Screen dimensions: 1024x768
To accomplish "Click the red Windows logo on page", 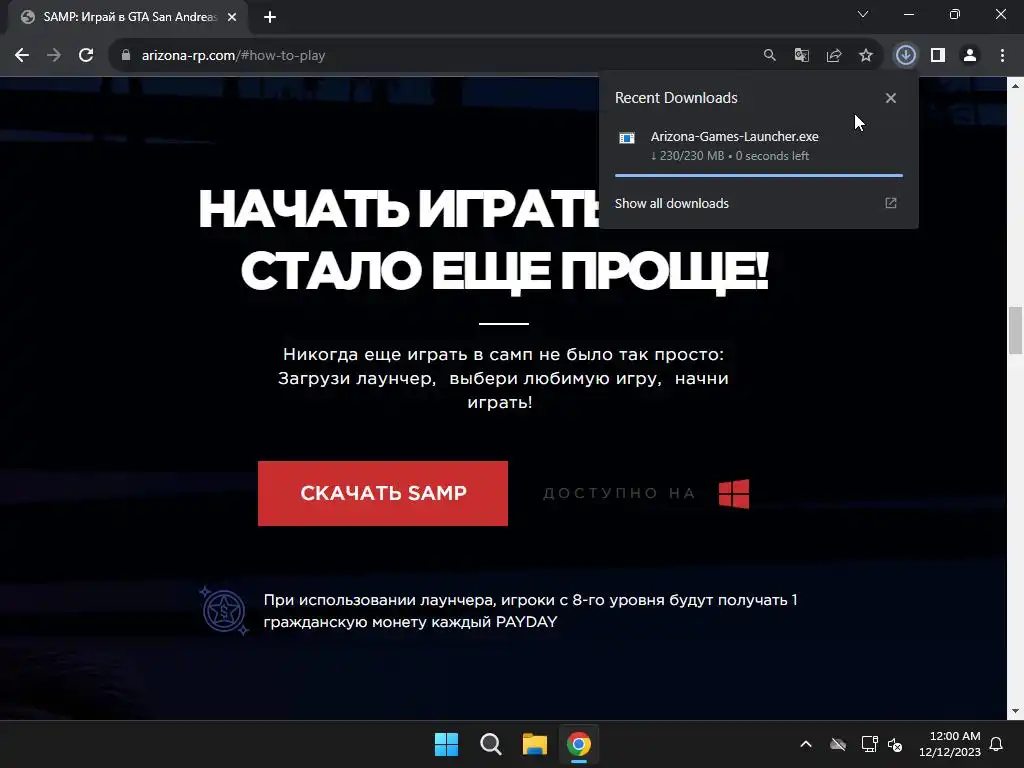I will click(x=734, y=494).
